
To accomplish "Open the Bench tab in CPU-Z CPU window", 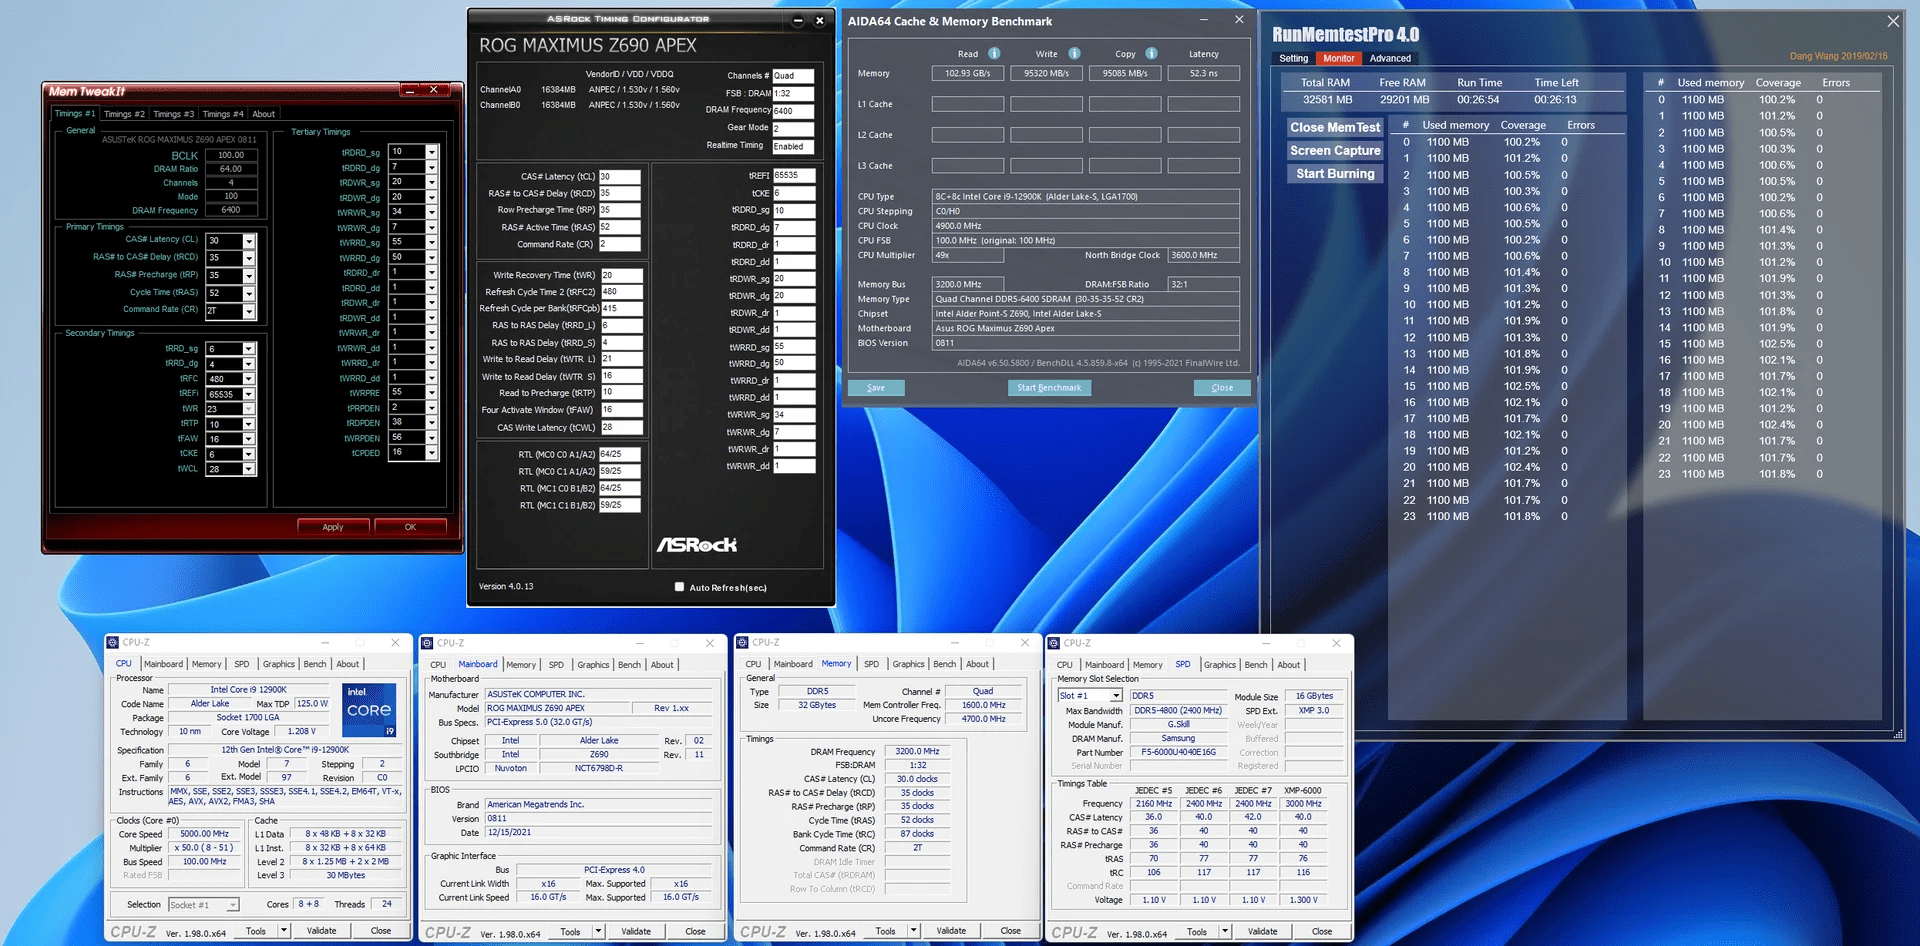I will click(x=314, y=664).
